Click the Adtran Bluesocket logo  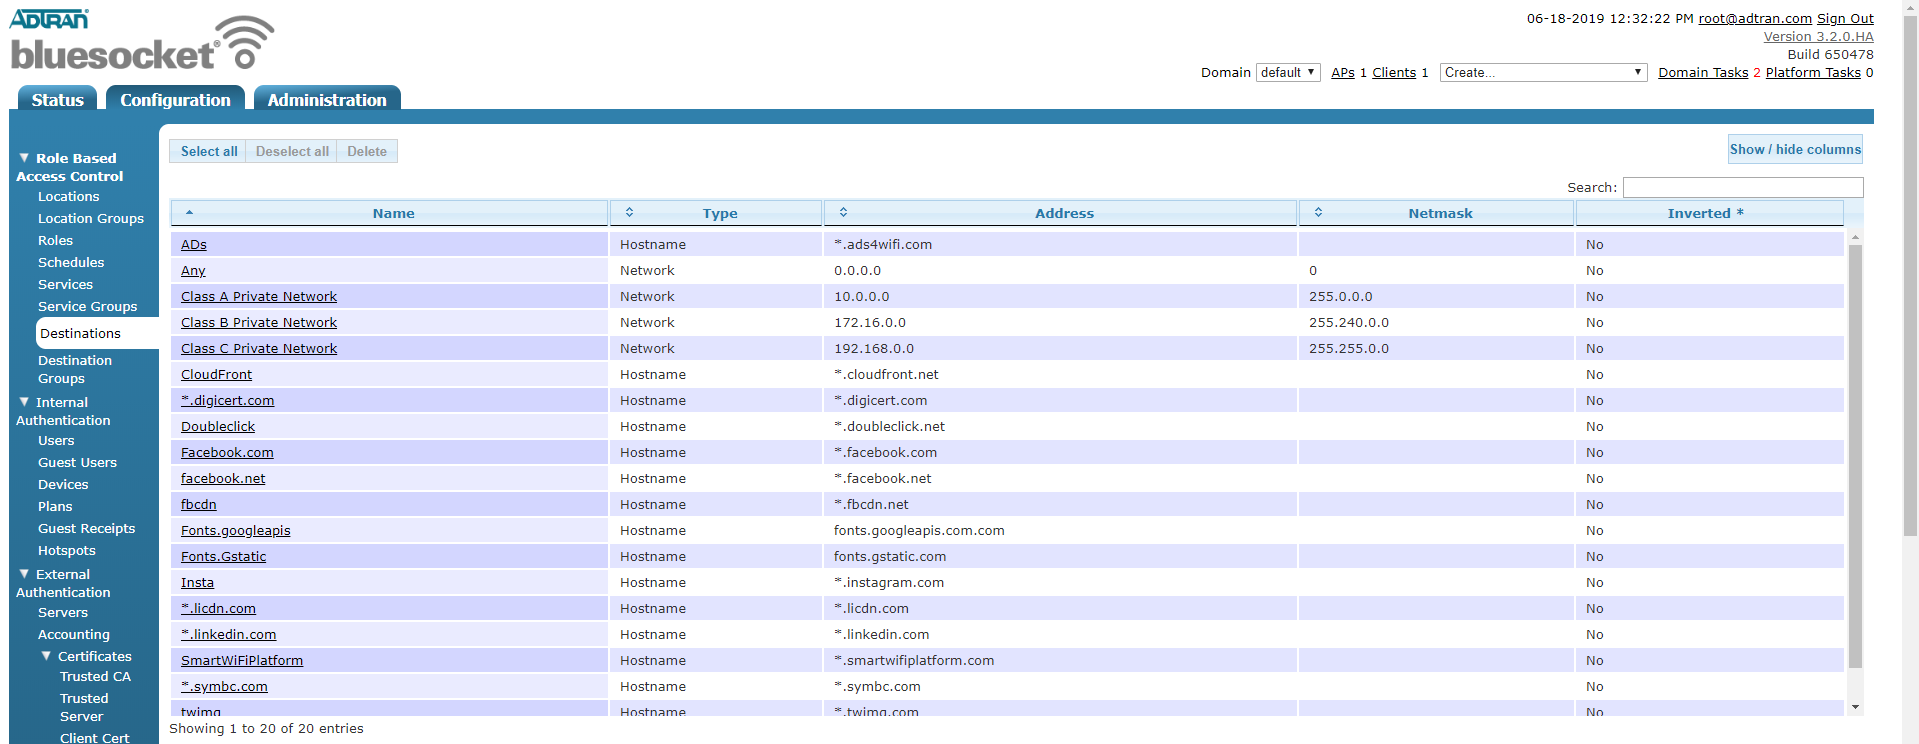click(x=142, y=41)
